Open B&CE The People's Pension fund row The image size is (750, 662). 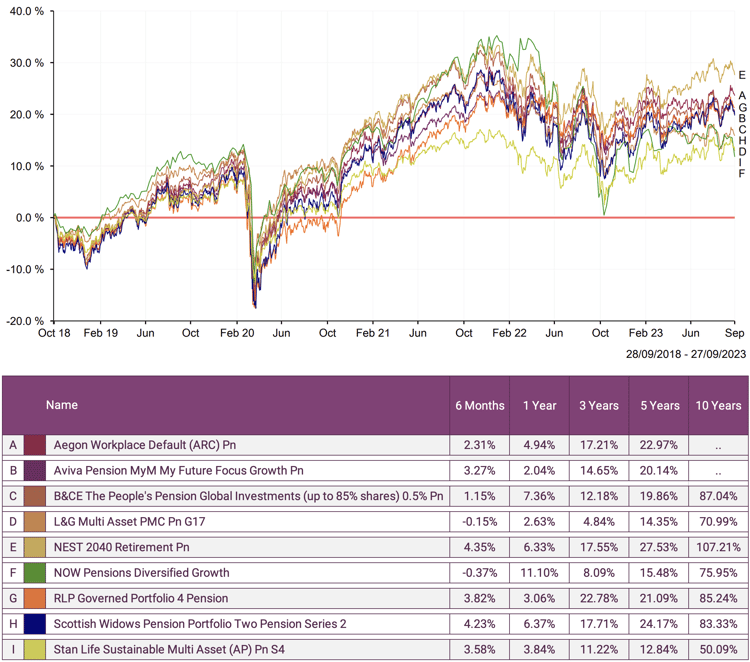tap(248, 496)
